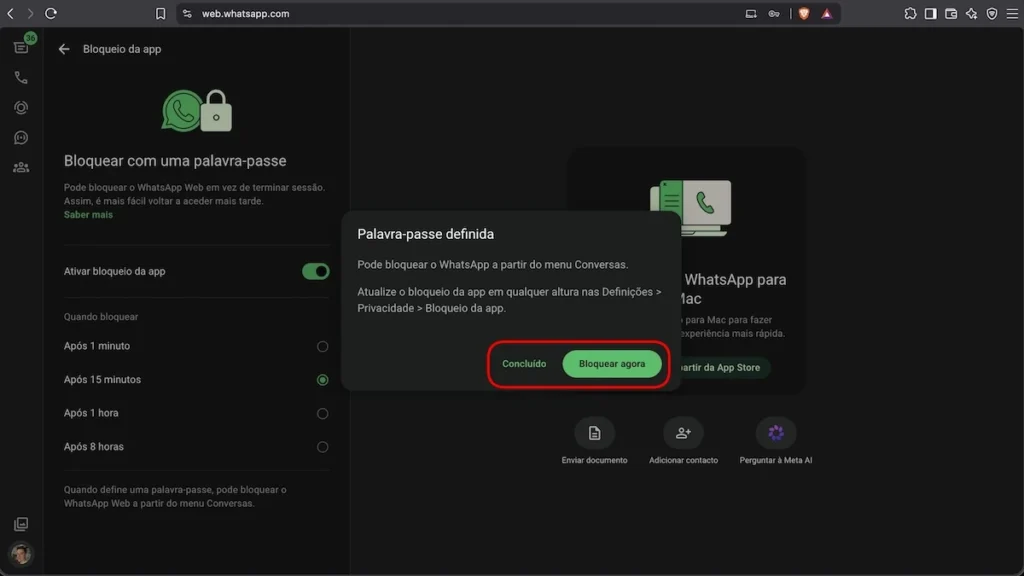The image size is (1024, 576).
Task: Click the Enviar documento icon
Action: point(594,433)
